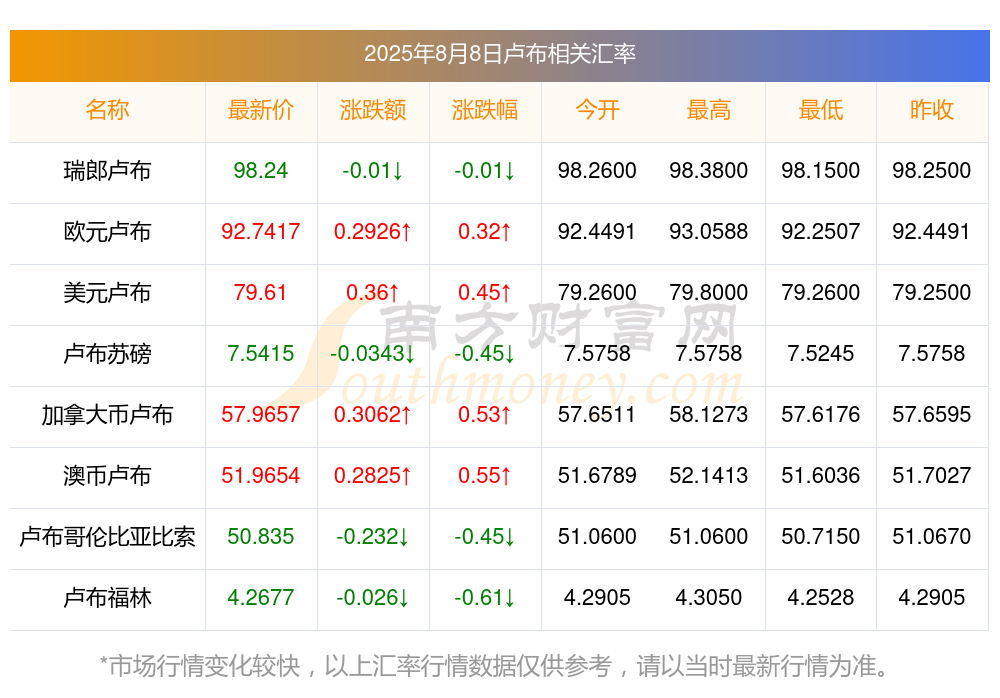
Task: Click the 涨跌额 column header
Action: 372,110
